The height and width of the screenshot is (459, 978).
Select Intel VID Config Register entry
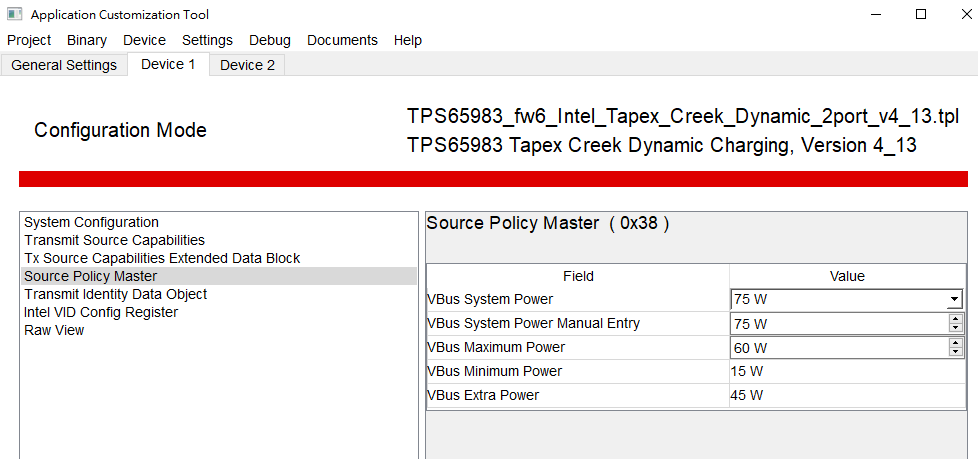[x=219, y=312]
